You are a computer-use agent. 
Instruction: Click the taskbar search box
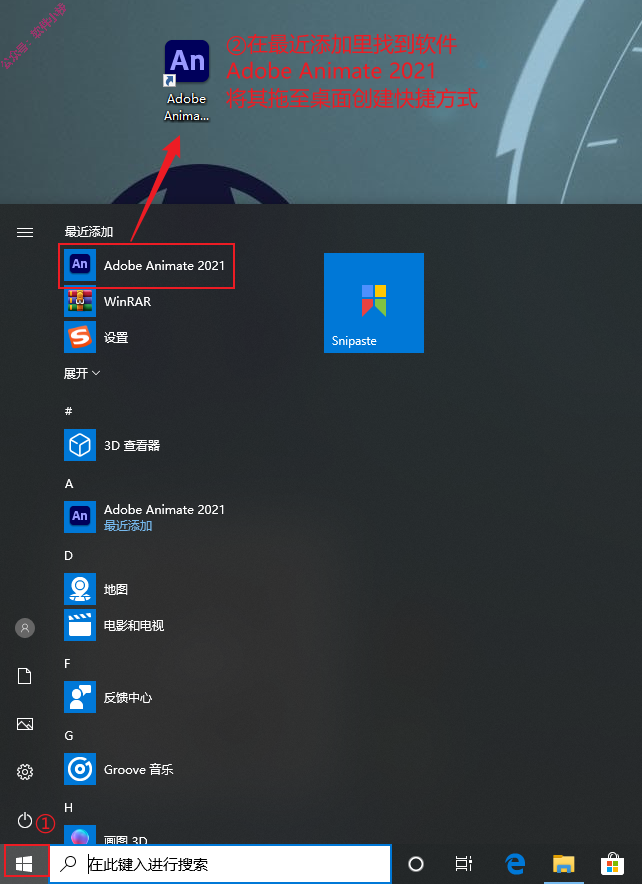[x=220, y=863]
